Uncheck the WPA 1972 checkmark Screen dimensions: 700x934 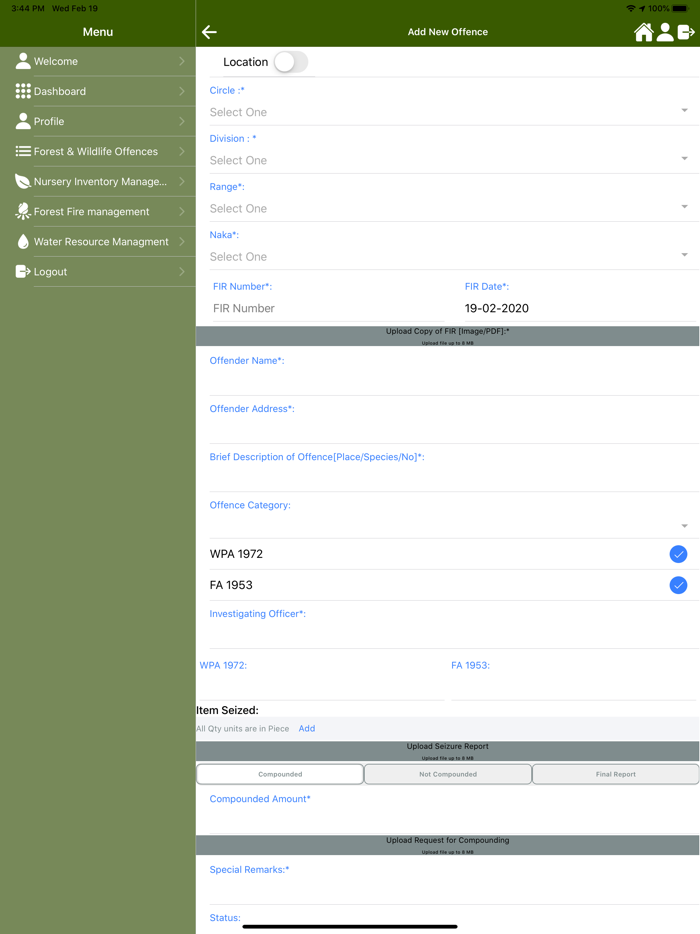pyautogui.click(x=678, y=554)
